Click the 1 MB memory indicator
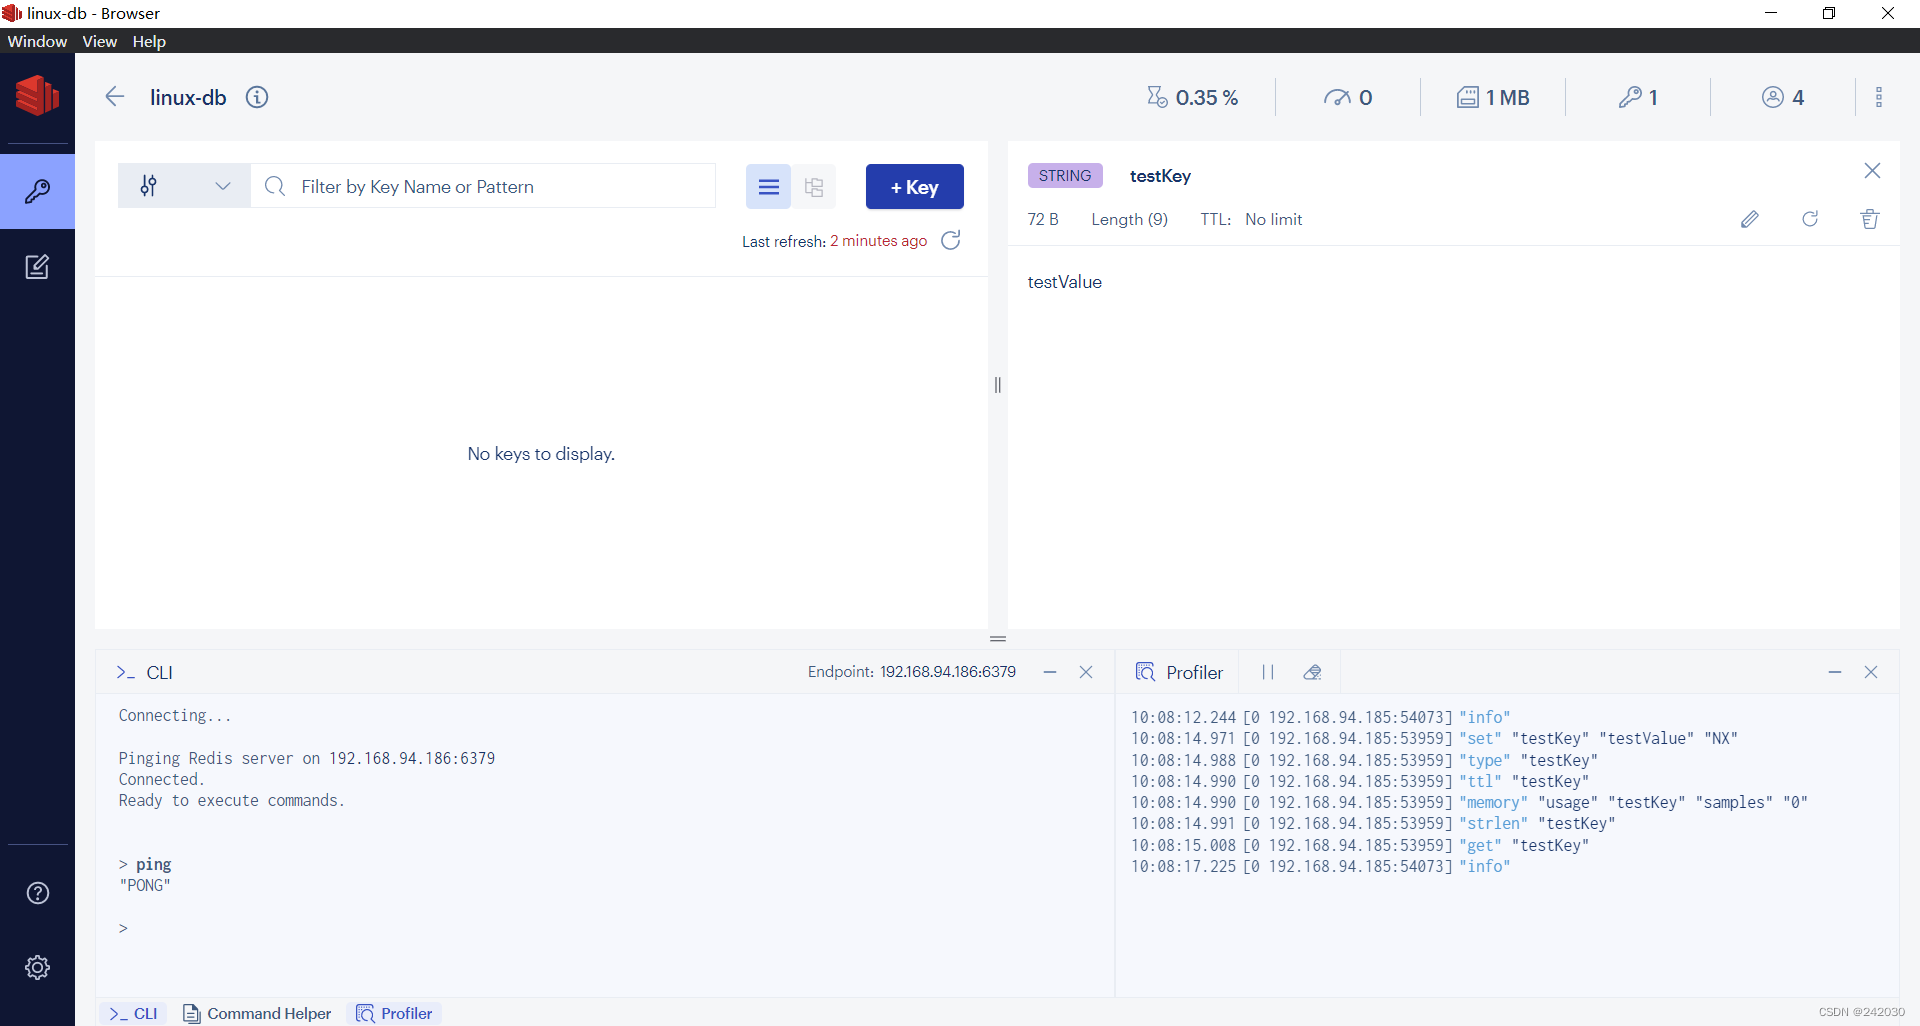1920x1026 pixels. [x=1493, y=97]
